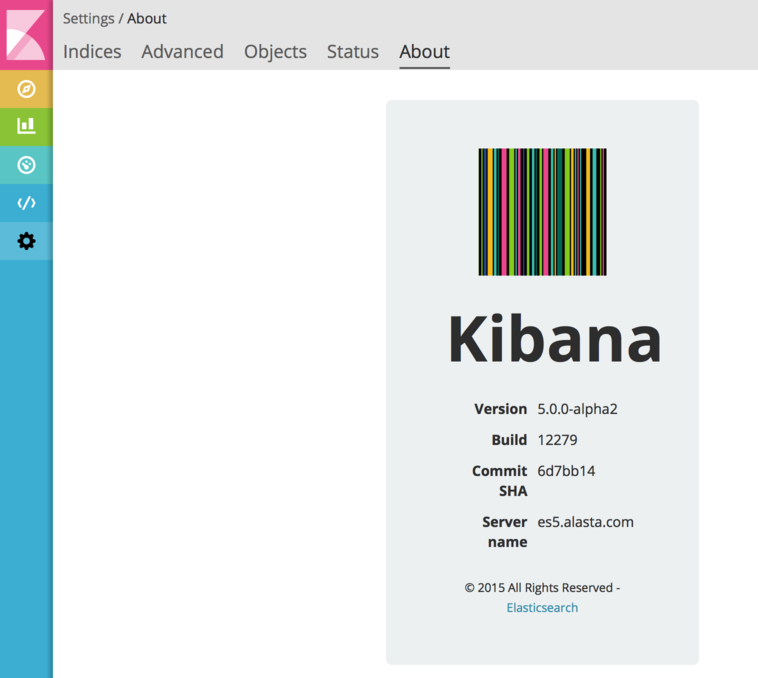Select the Settings gear icon
The height and width of the screenshot is (678, 758).
pyautogui.click(x=26, y=241)
